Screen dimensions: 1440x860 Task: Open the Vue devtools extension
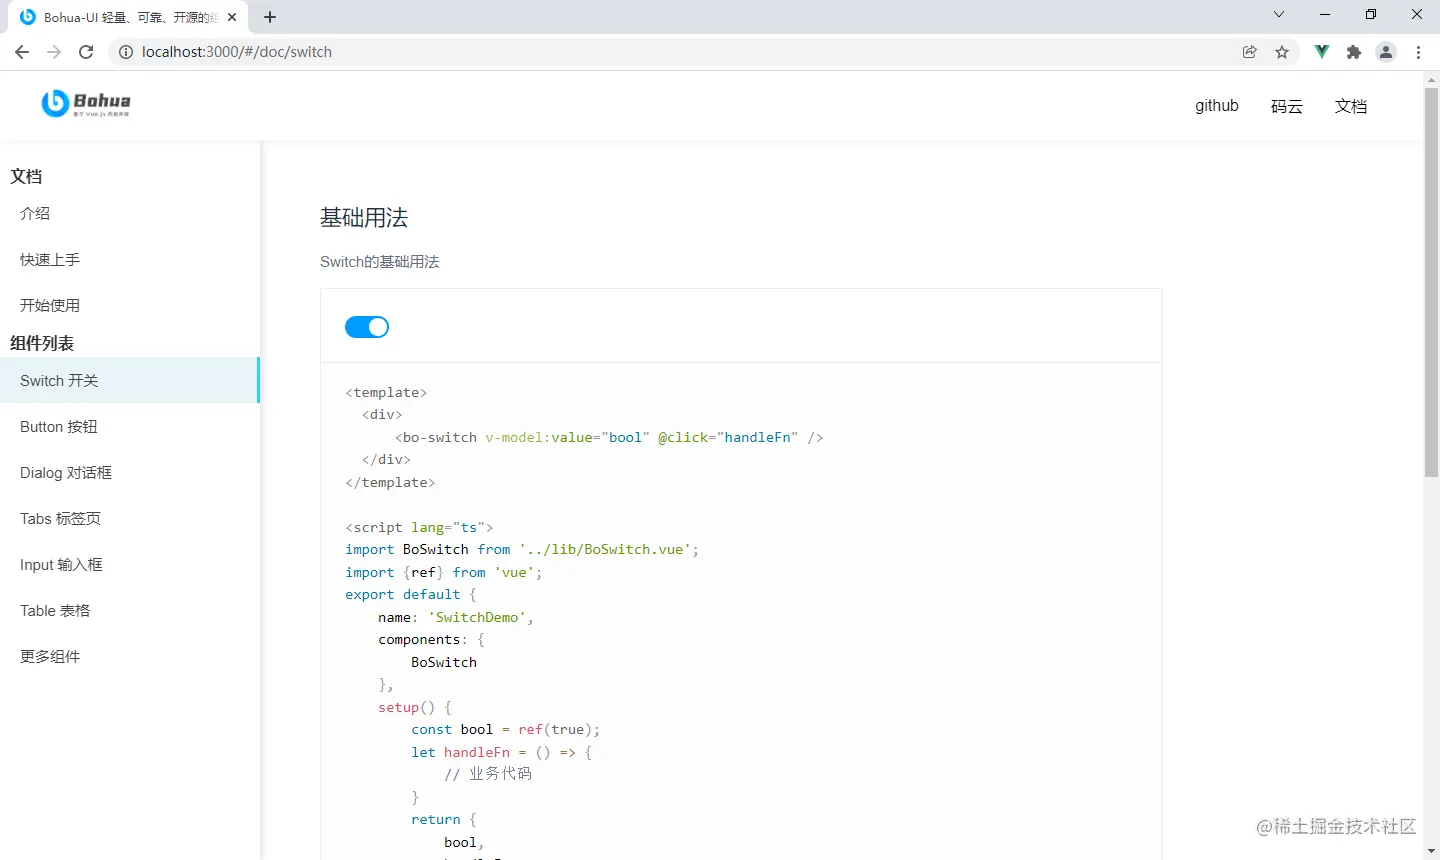[1322, 52]
